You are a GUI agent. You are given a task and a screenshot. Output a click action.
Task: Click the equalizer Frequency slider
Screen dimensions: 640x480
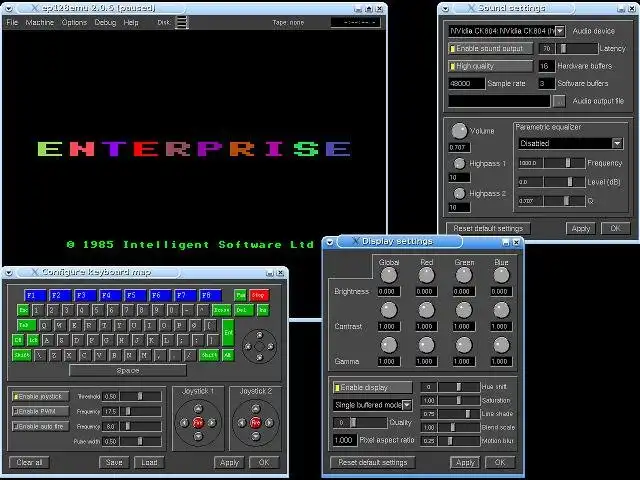(x=564, y=163)
